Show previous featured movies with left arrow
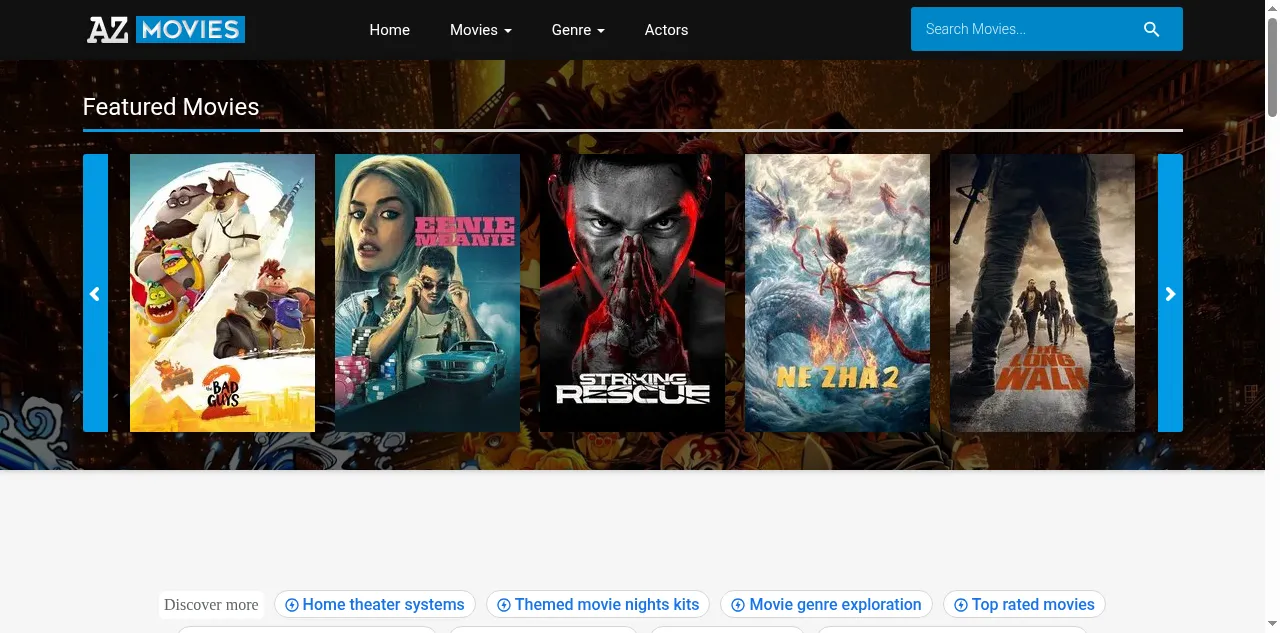This screenshot has width=1280, height=633. [95, 293]
